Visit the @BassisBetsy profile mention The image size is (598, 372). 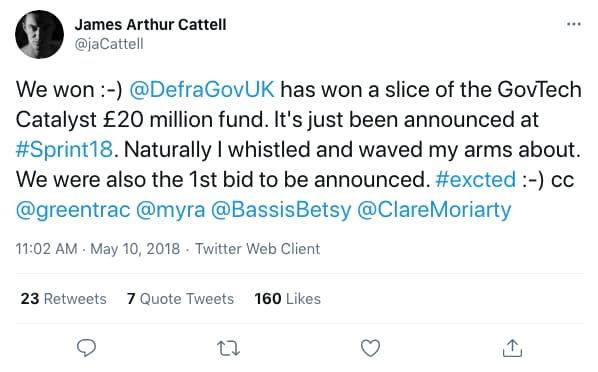pyautogui.click(x=281, y=210)
